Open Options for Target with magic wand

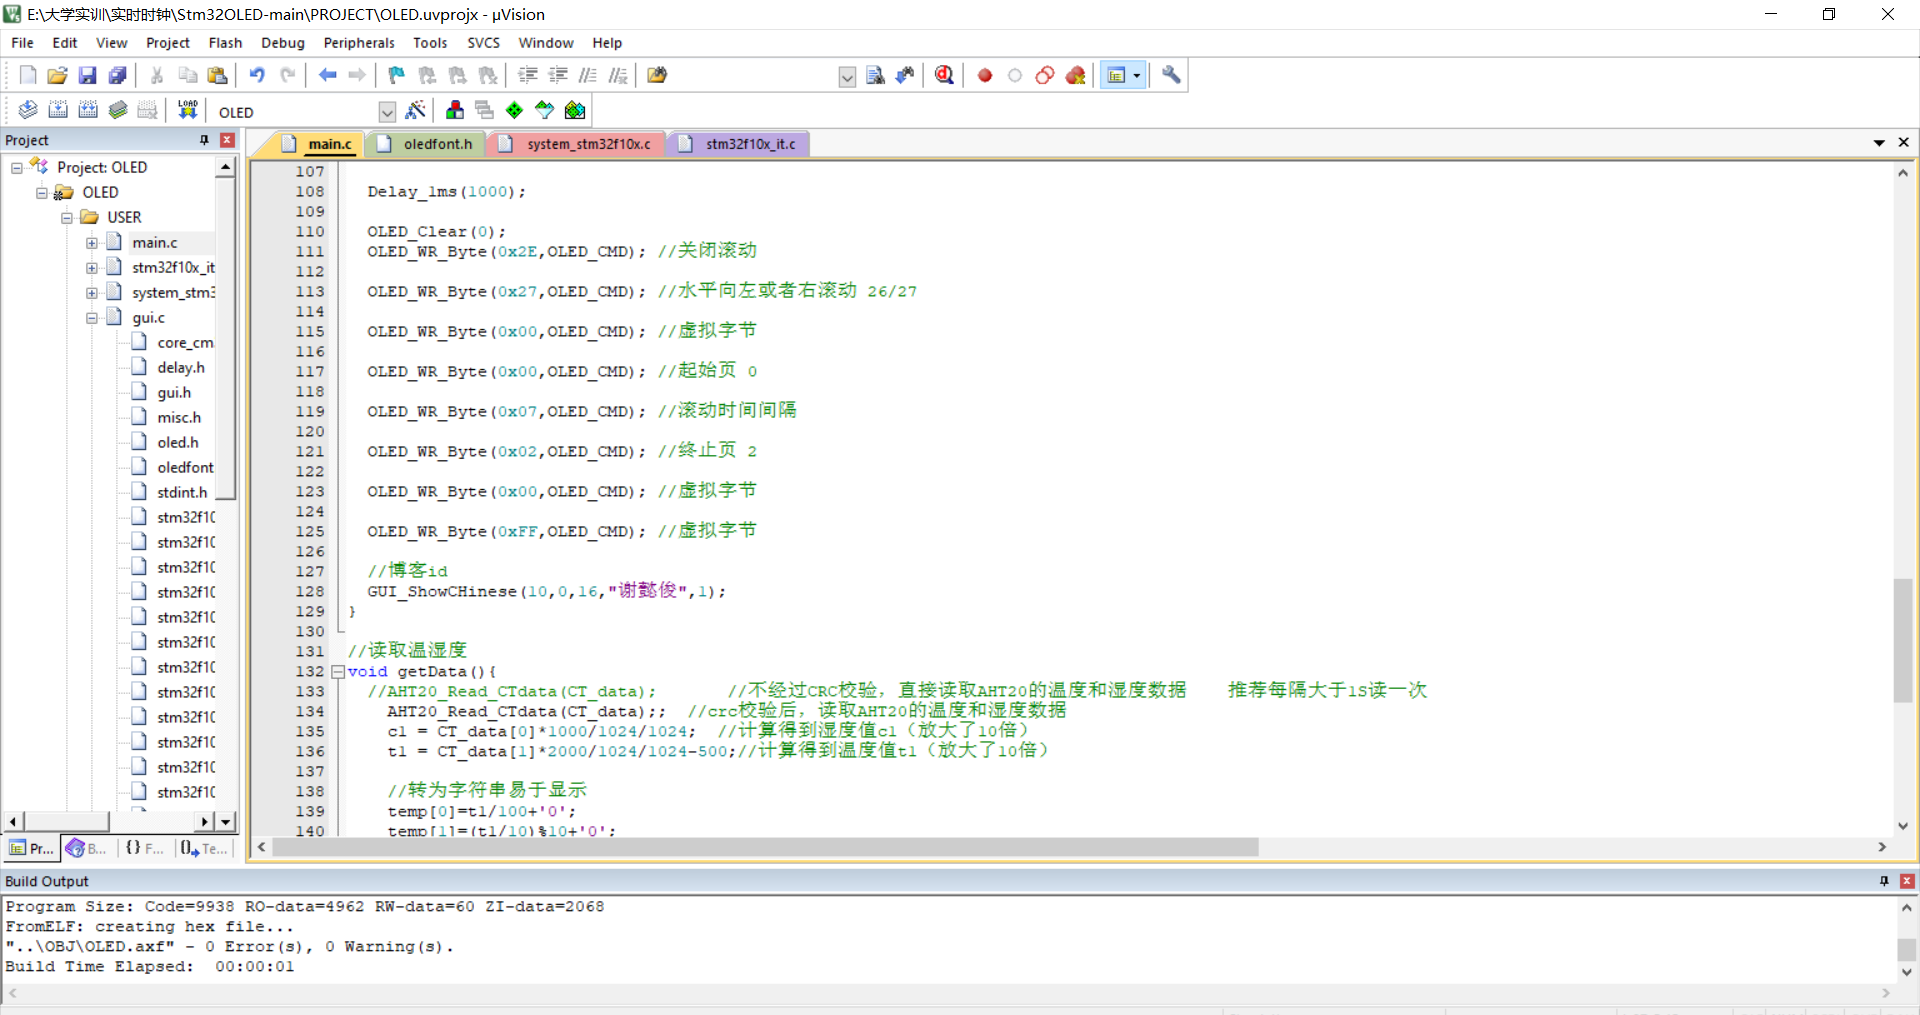pos(416,110)
